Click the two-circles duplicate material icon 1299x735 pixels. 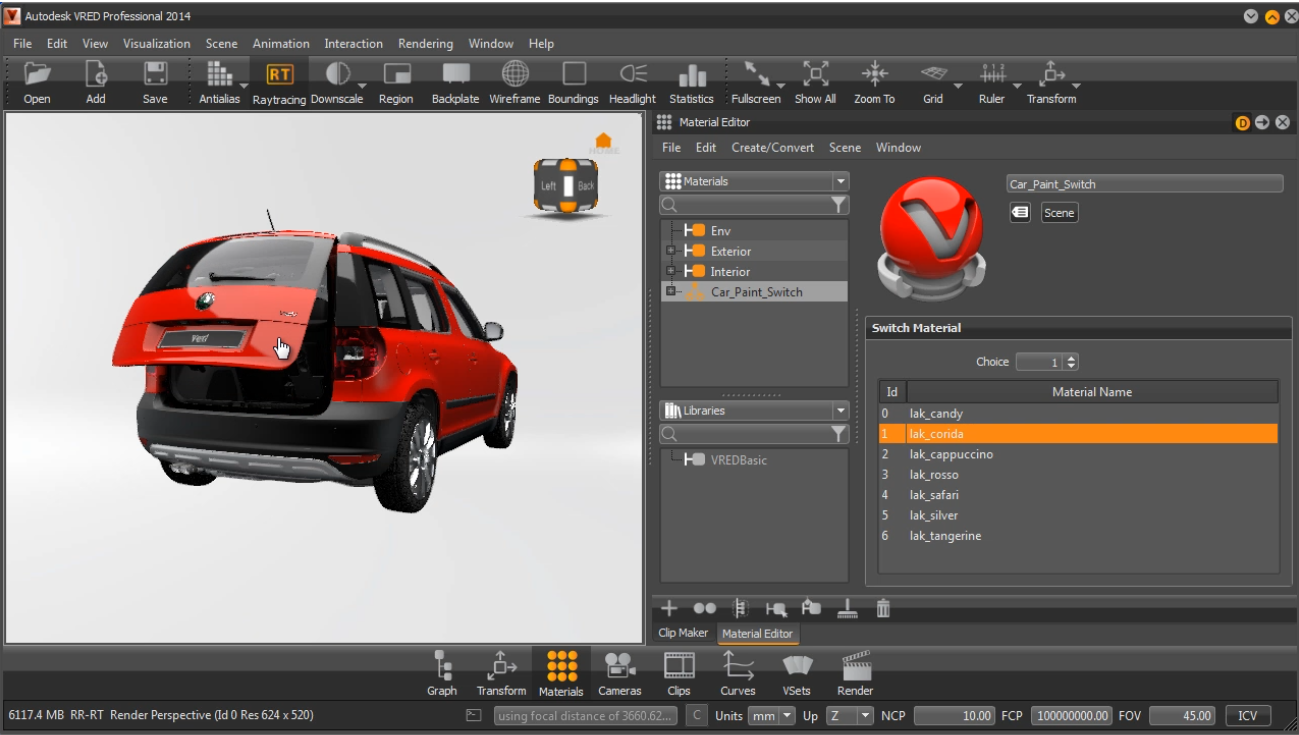704,608
